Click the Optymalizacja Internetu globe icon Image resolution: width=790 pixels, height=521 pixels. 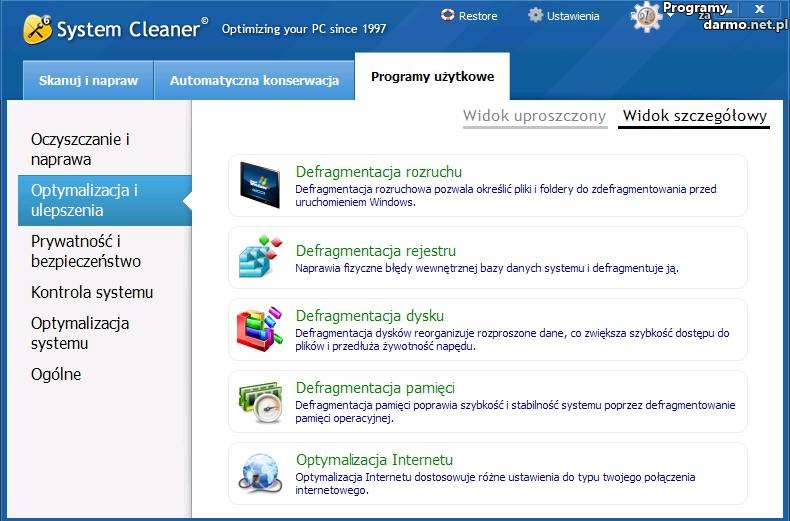[x=261, y=473]
